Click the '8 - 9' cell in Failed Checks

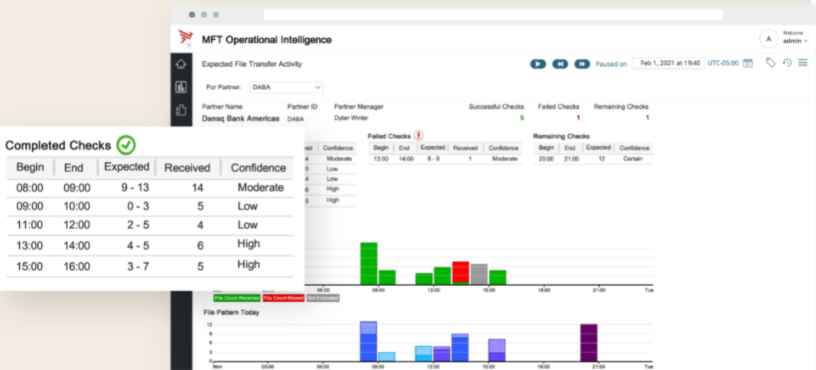click(x=434, y=159)
